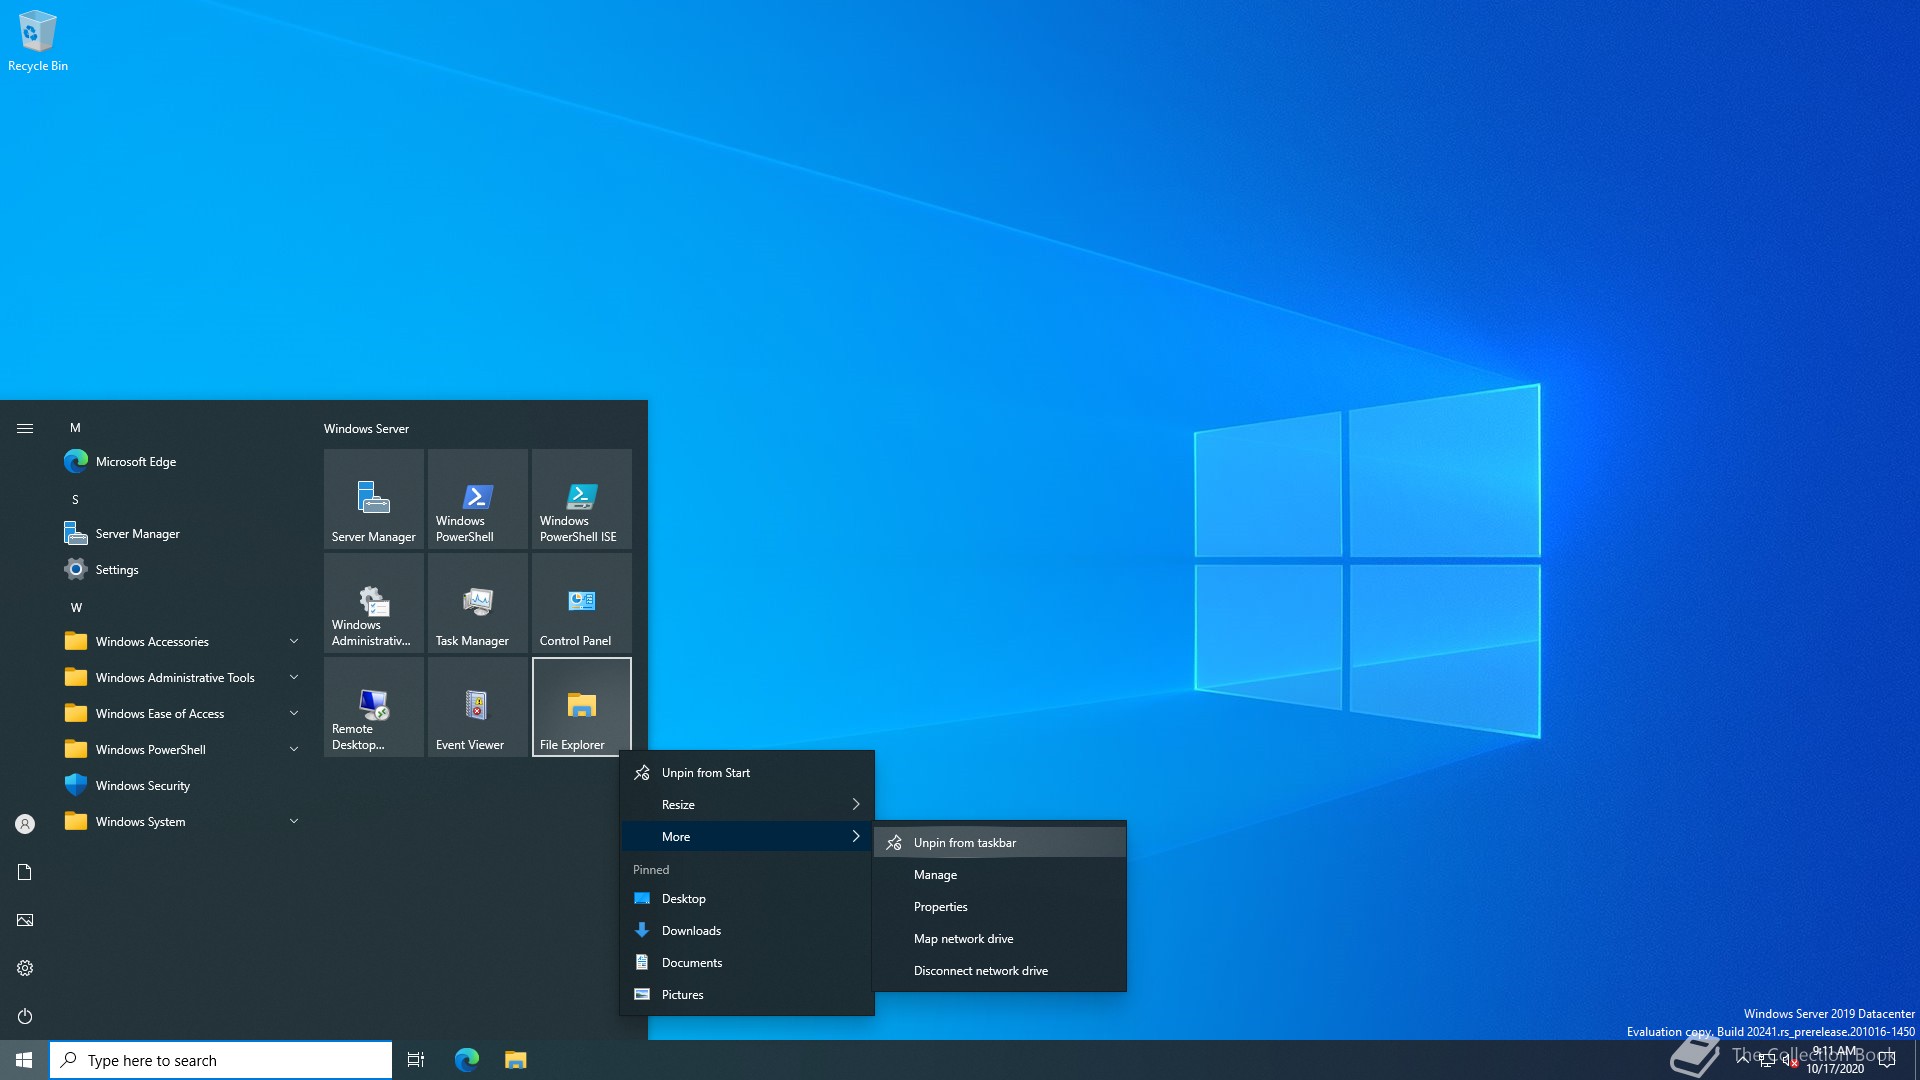Open Task View on the taskbar
Image resolution: width=1920 pixels, height=1080 pixels.
pyautogui.click(x=416, y=1060)
